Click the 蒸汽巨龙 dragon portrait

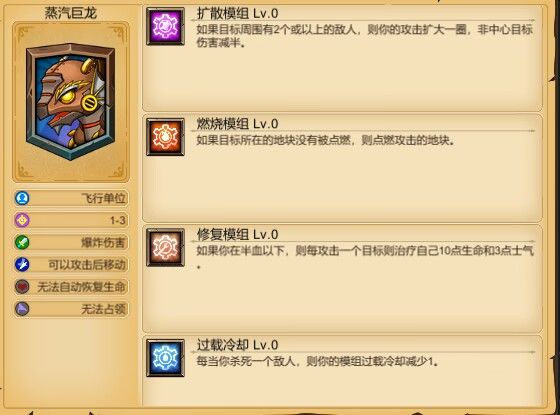pyautogui.click(x=71, y=102)
